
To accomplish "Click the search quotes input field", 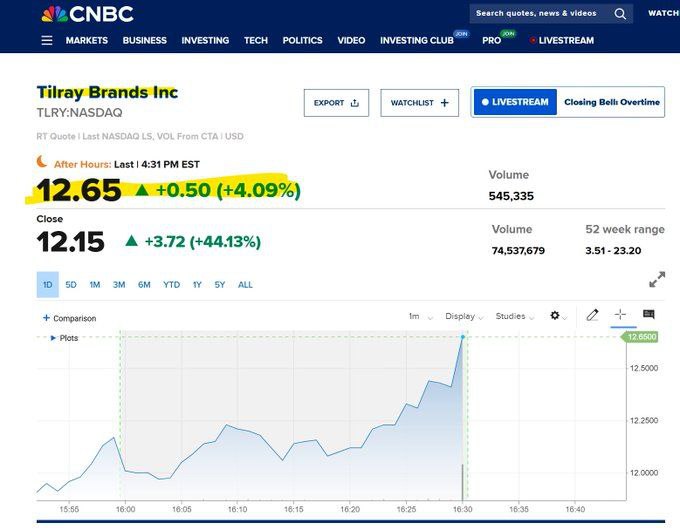I will click(538, 14).
